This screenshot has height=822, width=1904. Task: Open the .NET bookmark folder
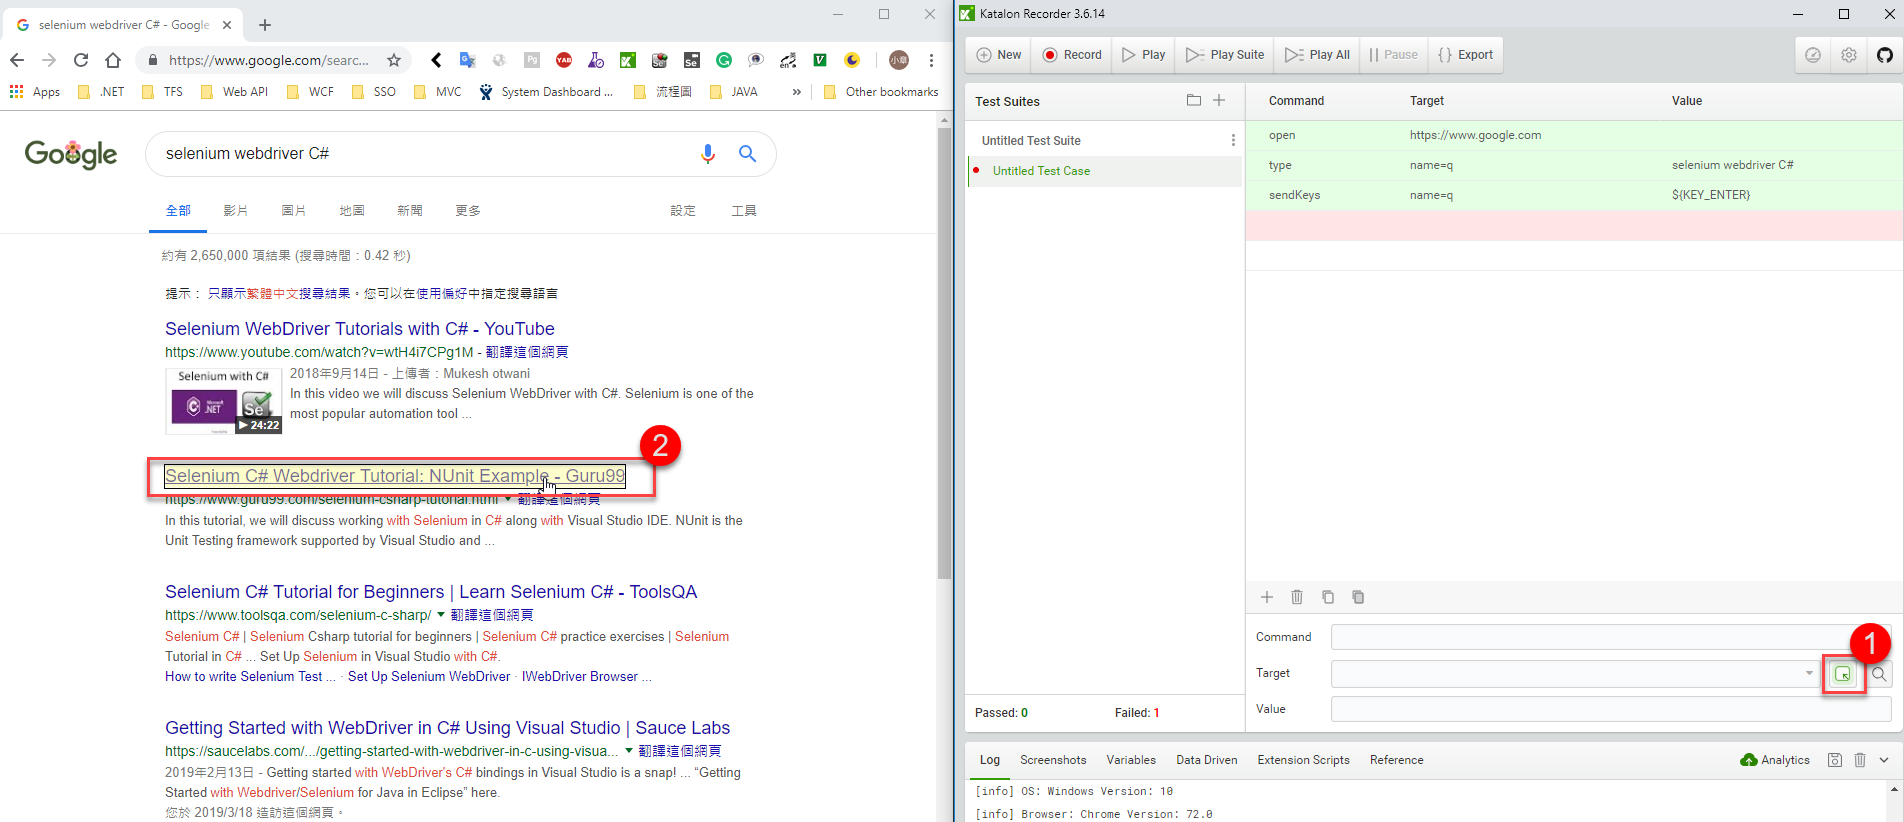[101, 92]
